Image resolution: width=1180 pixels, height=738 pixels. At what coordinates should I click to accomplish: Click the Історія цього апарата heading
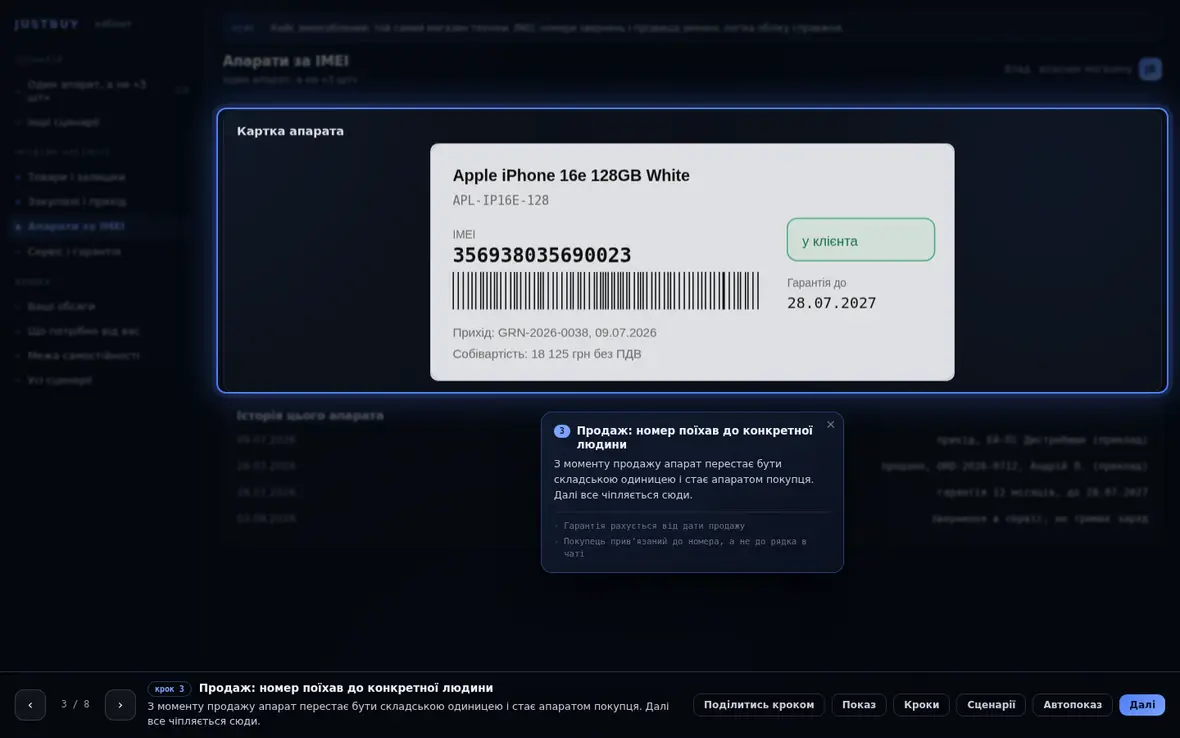coord(310,415)
